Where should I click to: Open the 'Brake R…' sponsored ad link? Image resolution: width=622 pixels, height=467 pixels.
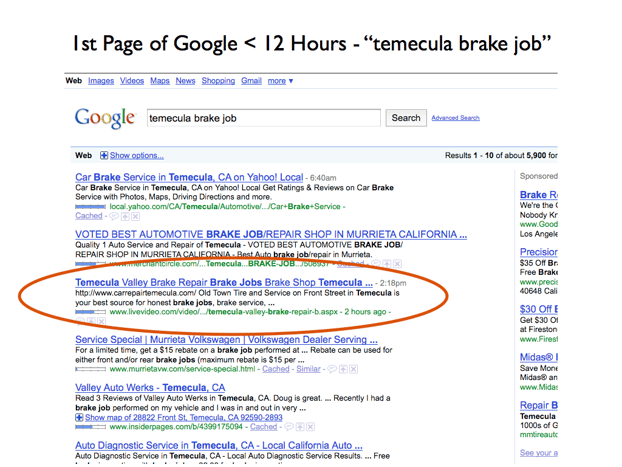click(x=539, y=195)
